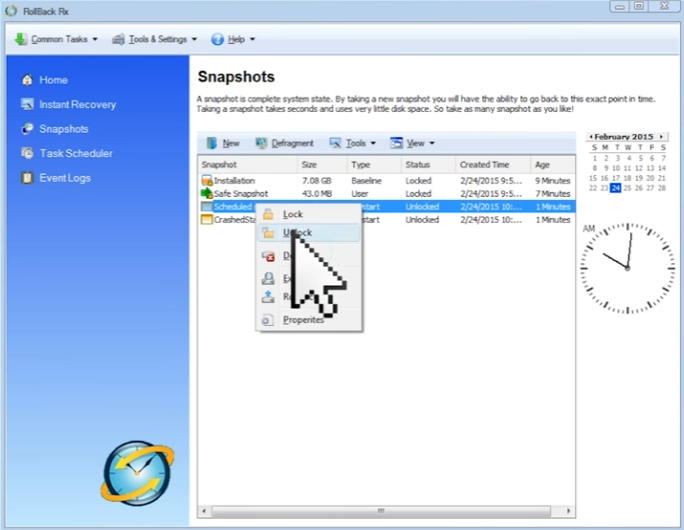684x530 pixels.
Task: Expand the Help menu dropdown
Action: click(233, 40)
